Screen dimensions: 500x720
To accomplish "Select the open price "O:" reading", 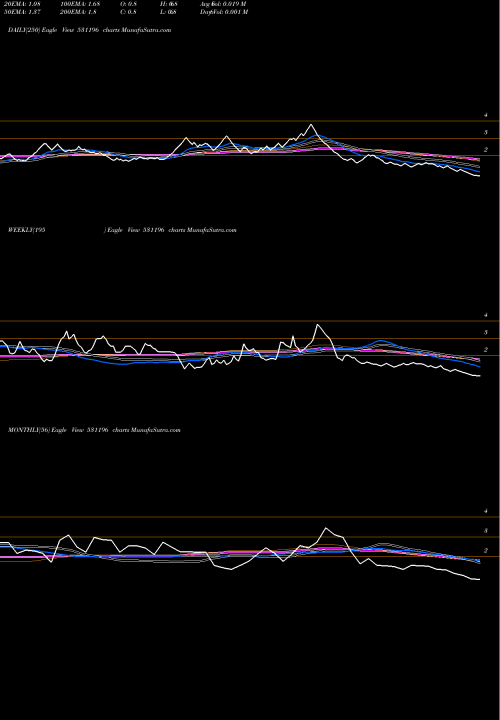I will [x=129, y=4].
